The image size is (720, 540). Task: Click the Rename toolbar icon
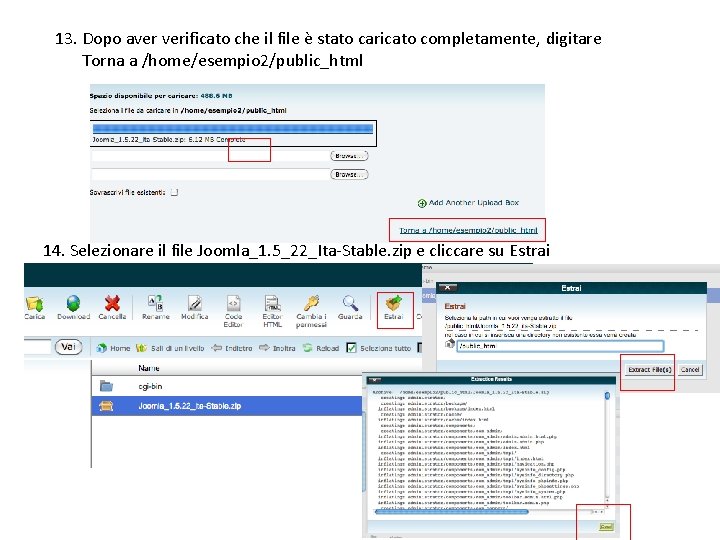coord(155,303)
